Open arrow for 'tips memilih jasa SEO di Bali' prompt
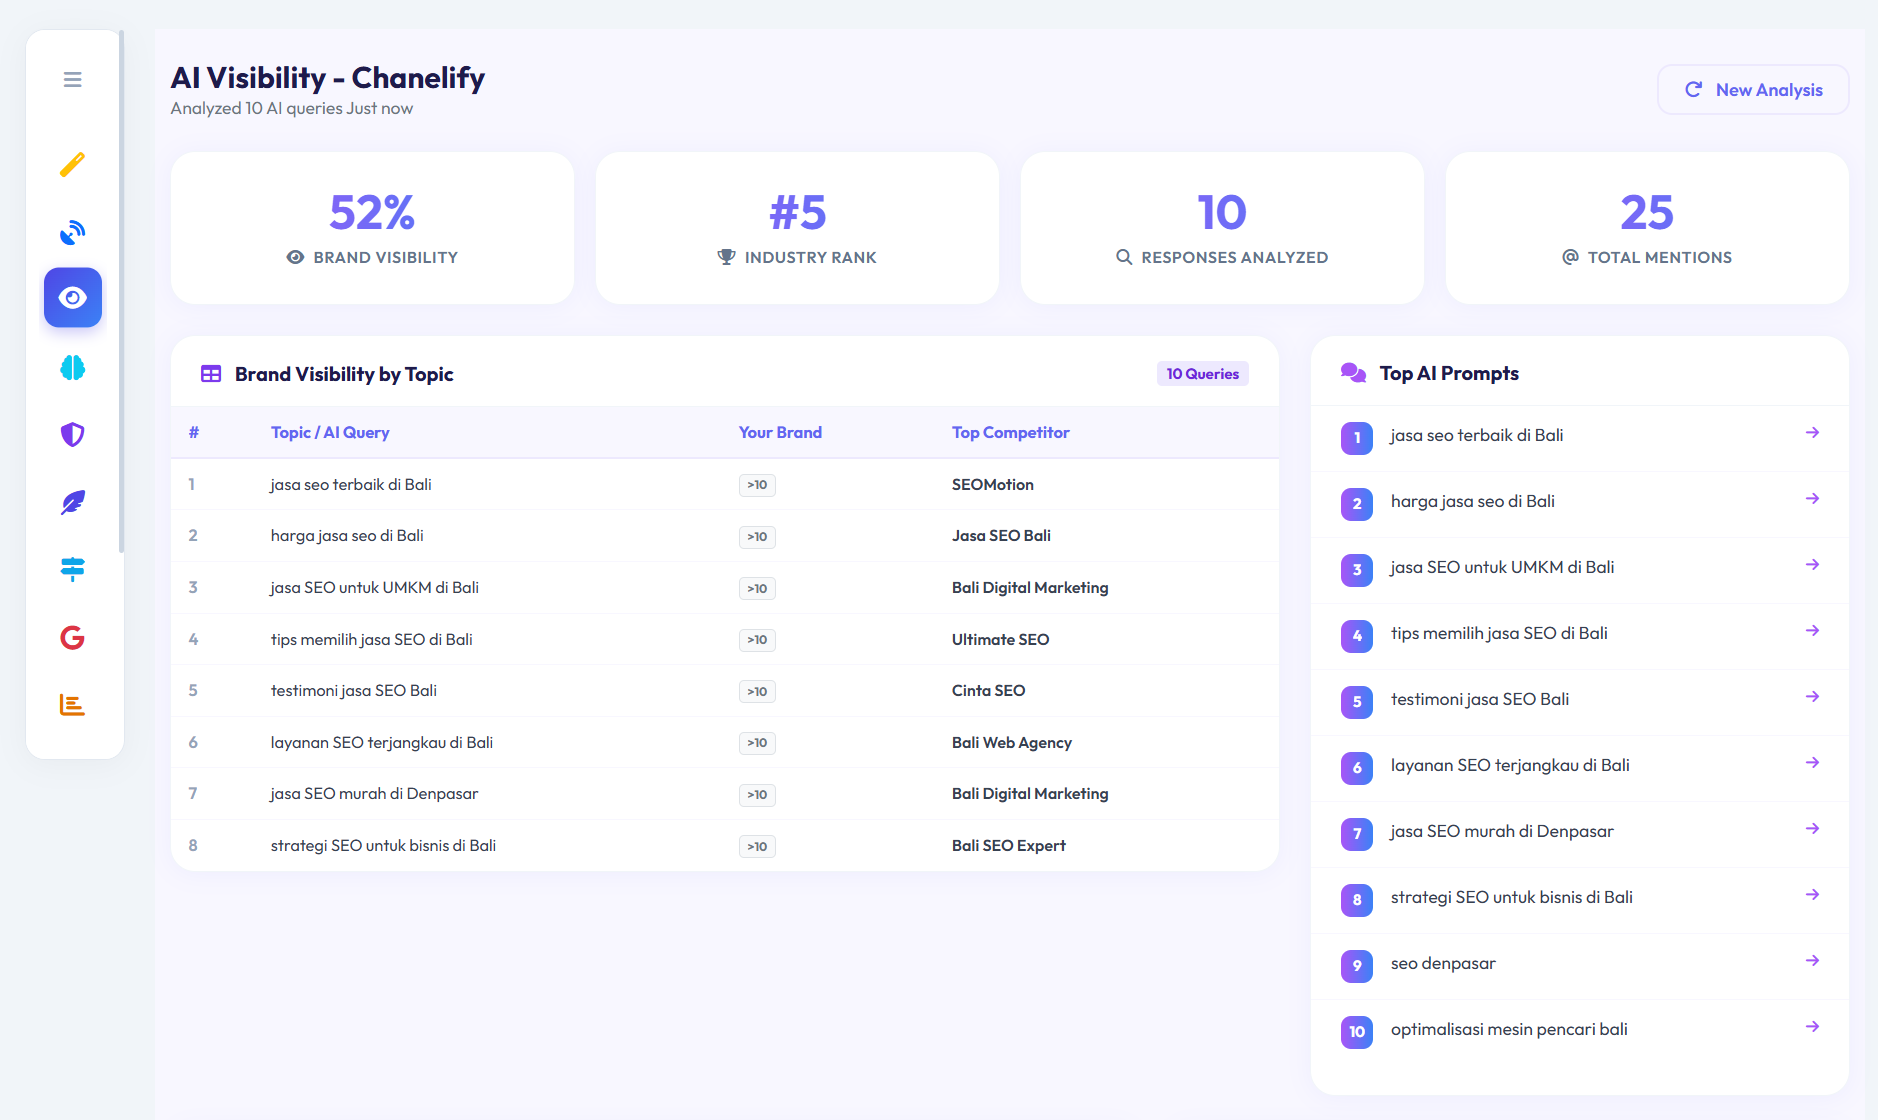Screen dimensions: 1878x1120 point(1812,631)
